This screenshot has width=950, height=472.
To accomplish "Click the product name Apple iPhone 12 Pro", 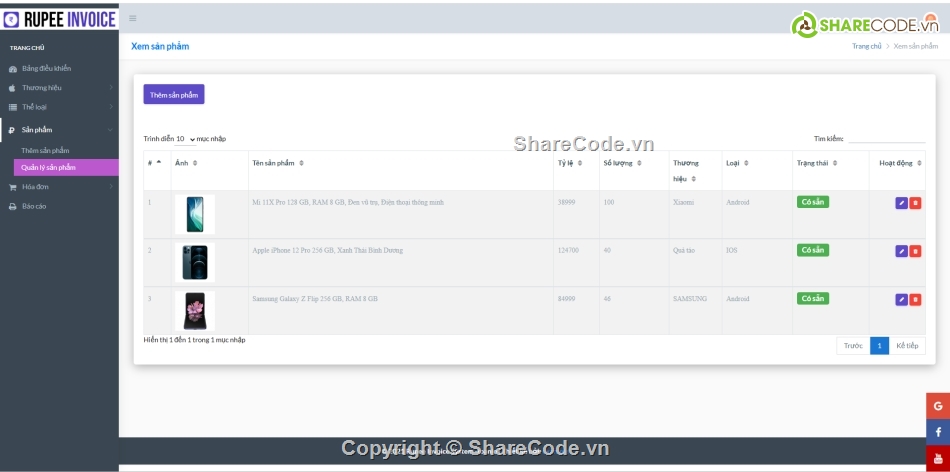I will click(327, 250).
